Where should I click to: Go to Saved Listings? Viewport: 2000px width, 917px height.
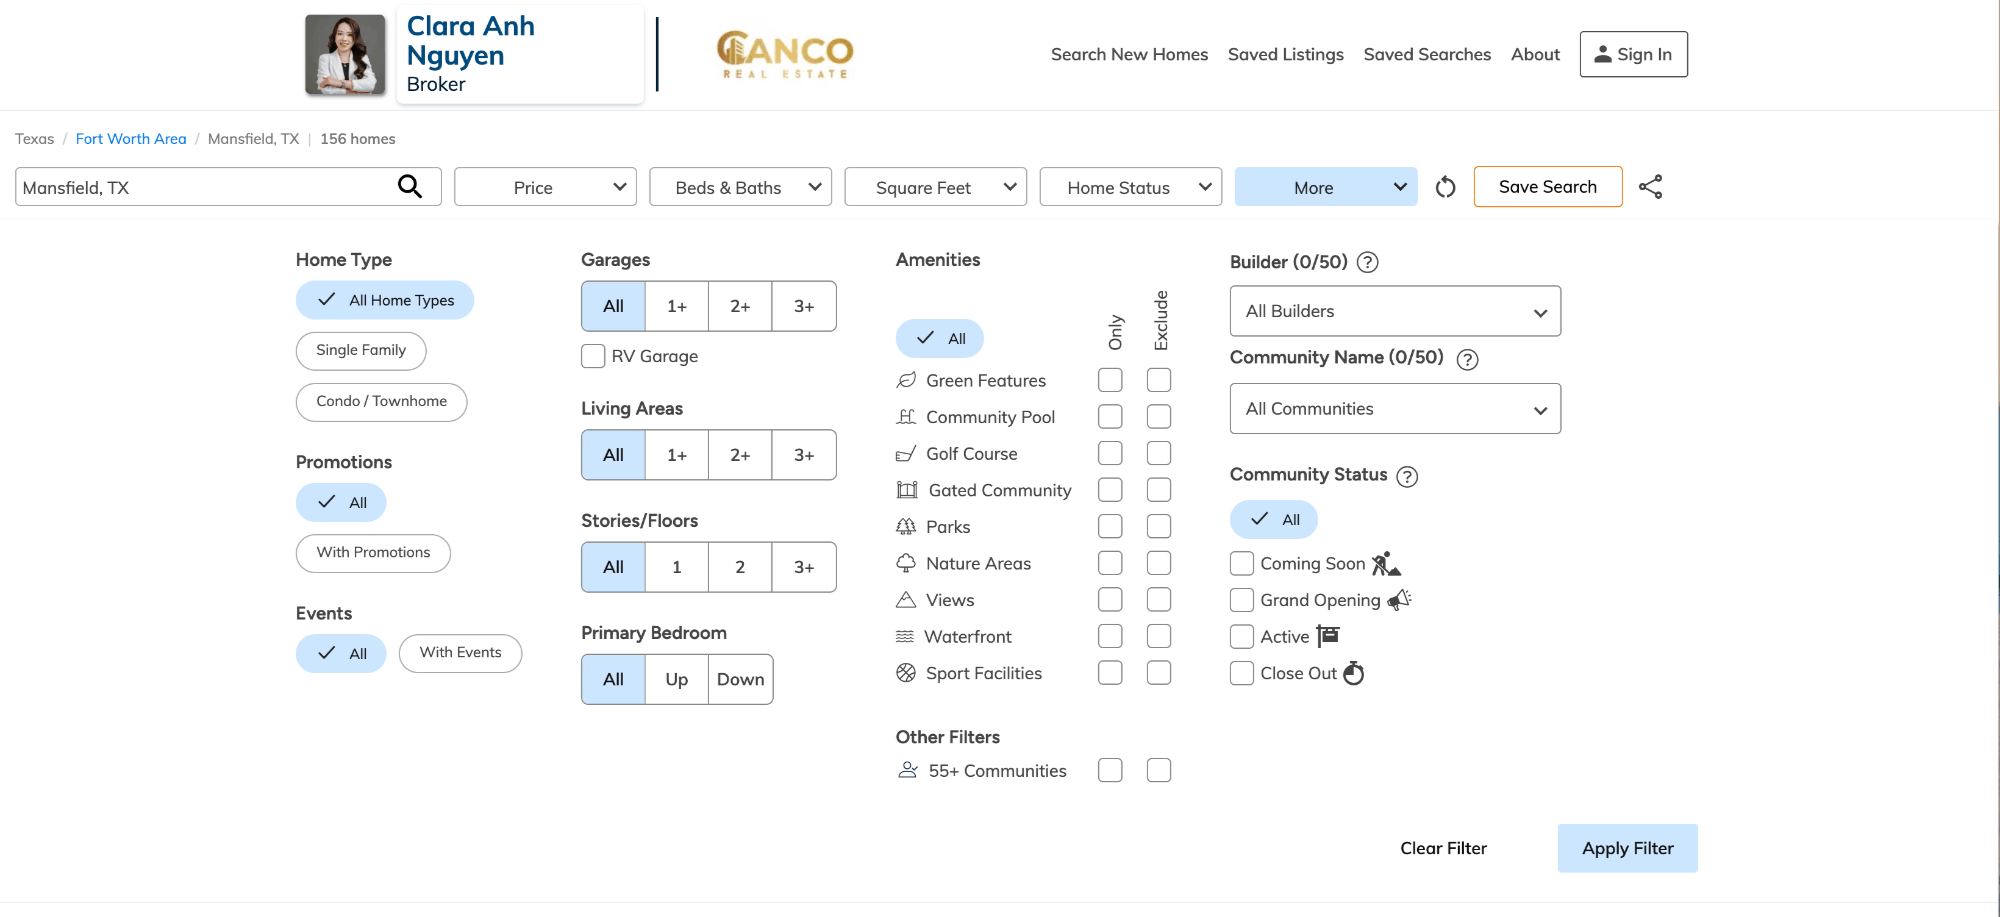click(x=1286, y=54)
